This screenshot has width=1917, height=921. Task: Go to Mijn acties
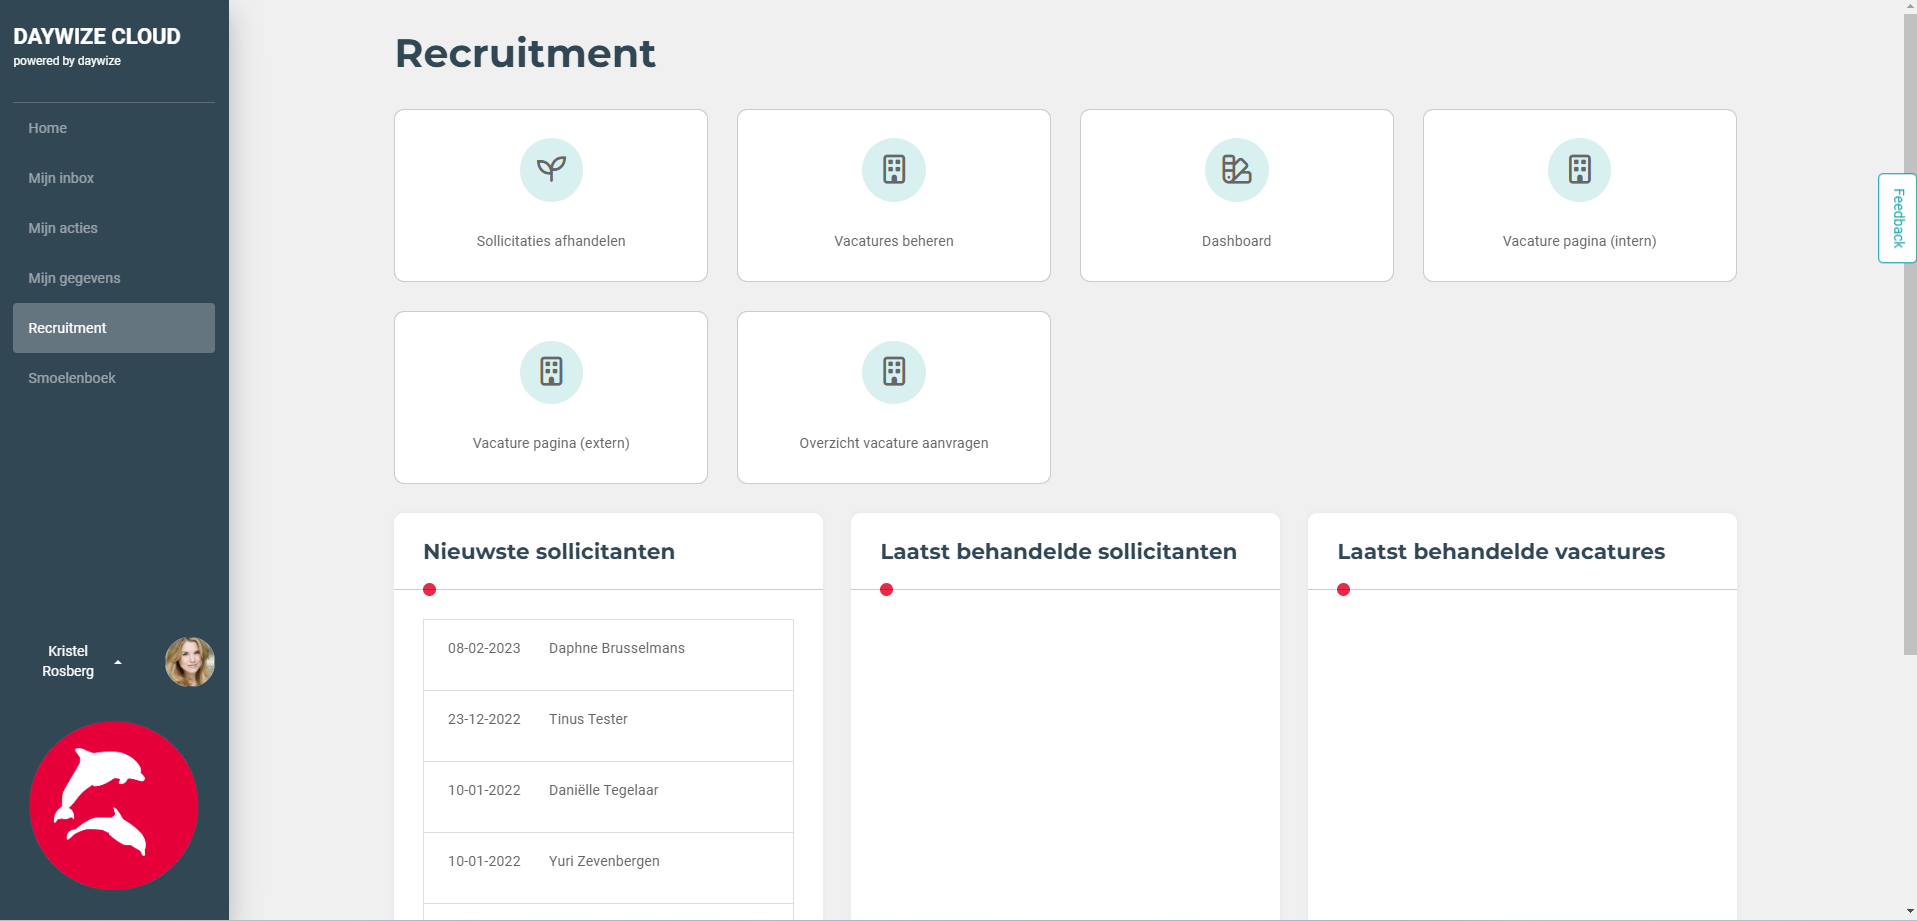pyautogui.click(x=63, y=228)
